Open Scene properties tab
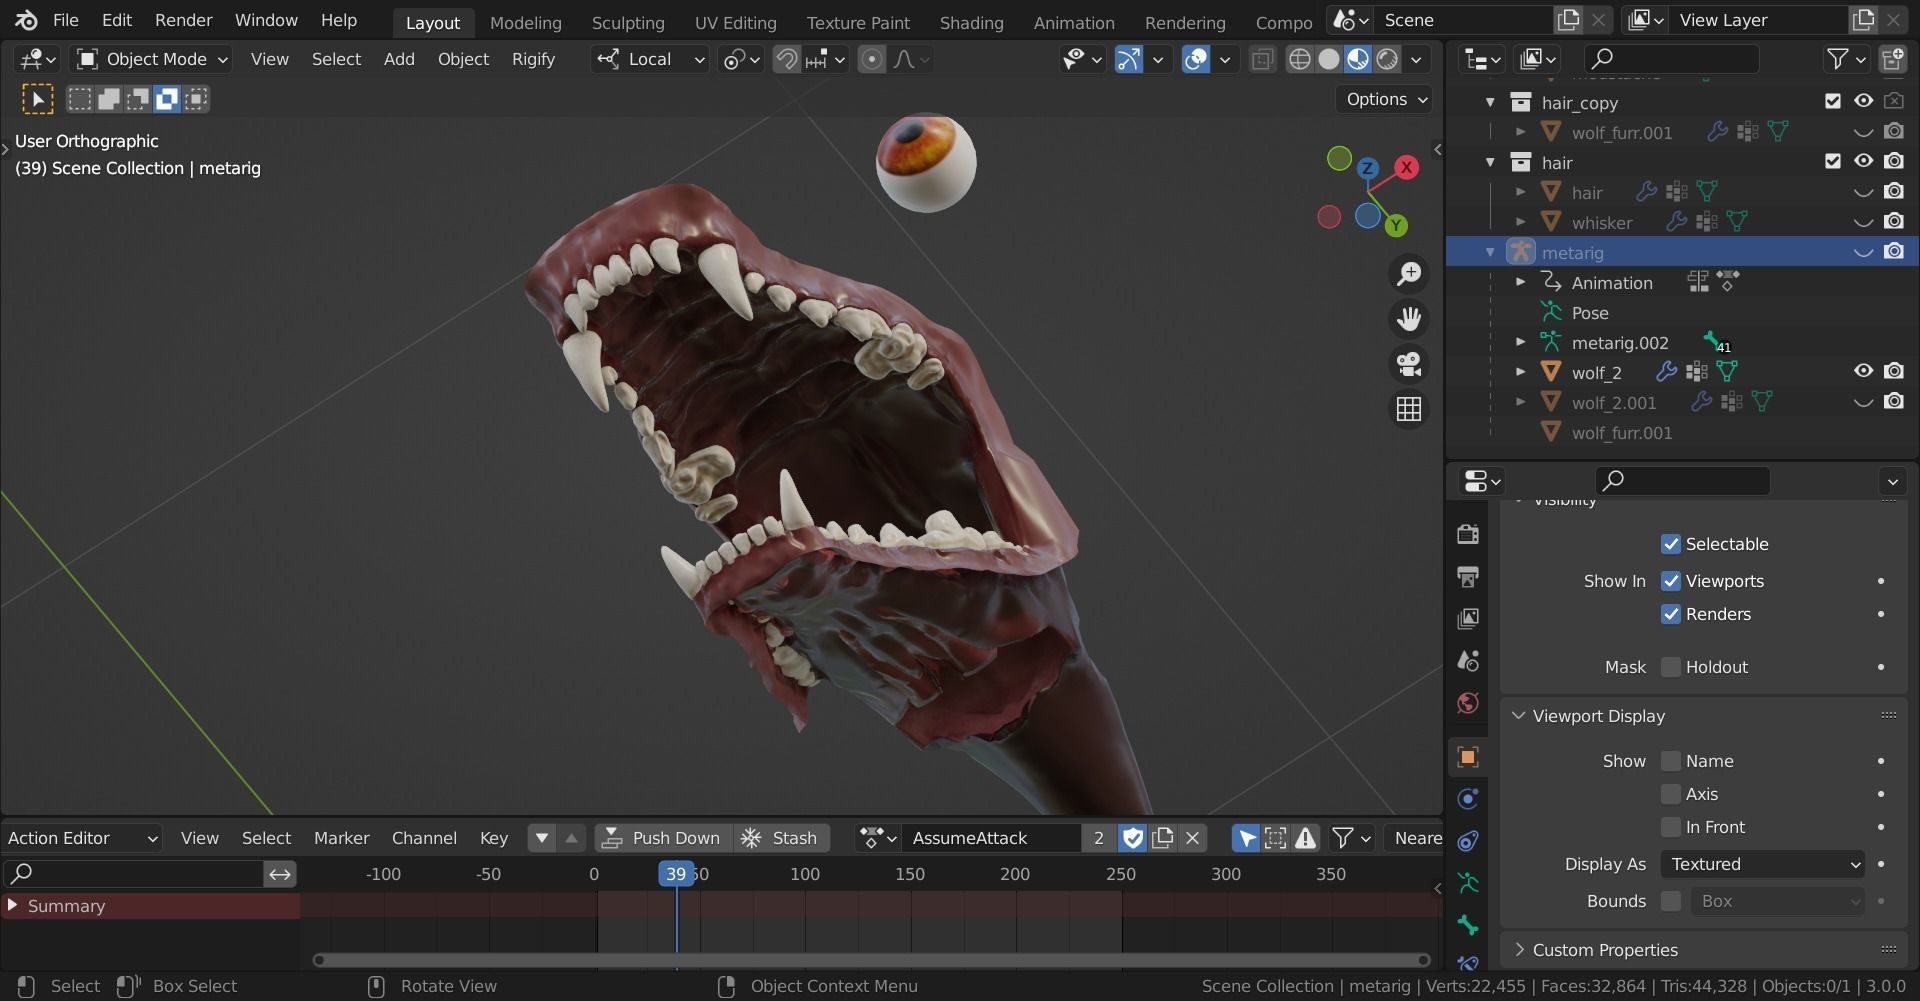 (1468, 660)
